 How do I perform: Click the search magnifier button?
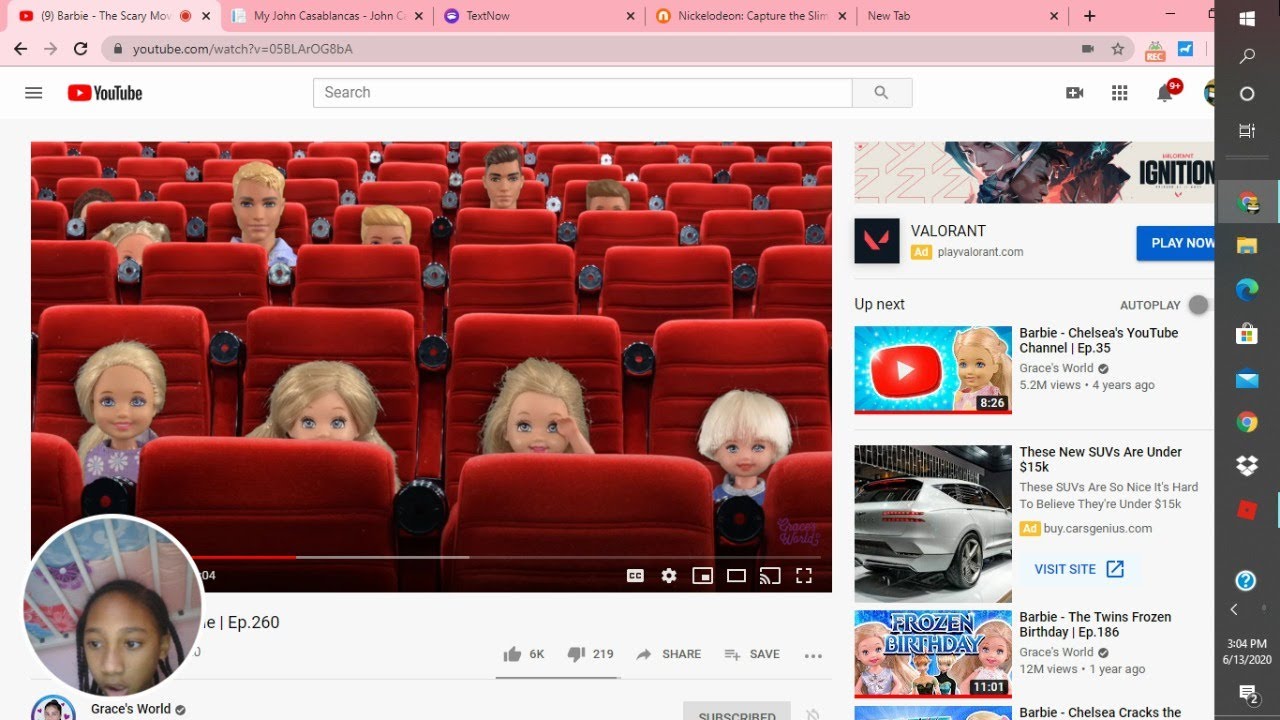(881, 93)
